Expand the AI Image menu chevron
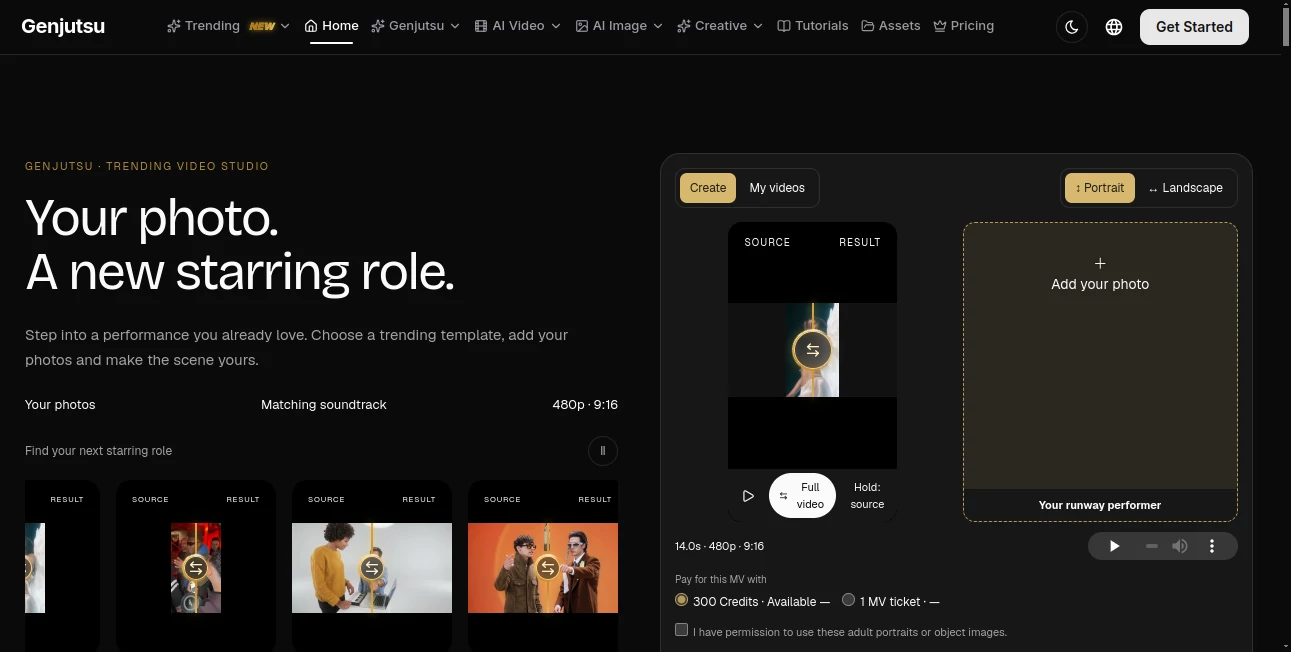Image resolution: width=1291 pixels, height=652 pixels. (658, 26)
